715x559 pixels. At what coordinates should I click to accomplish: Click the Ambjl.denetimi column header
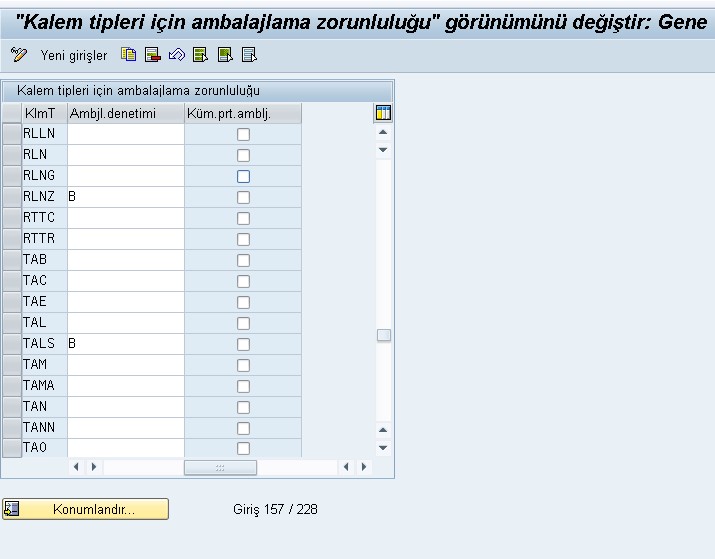click(x=125, y=113)
